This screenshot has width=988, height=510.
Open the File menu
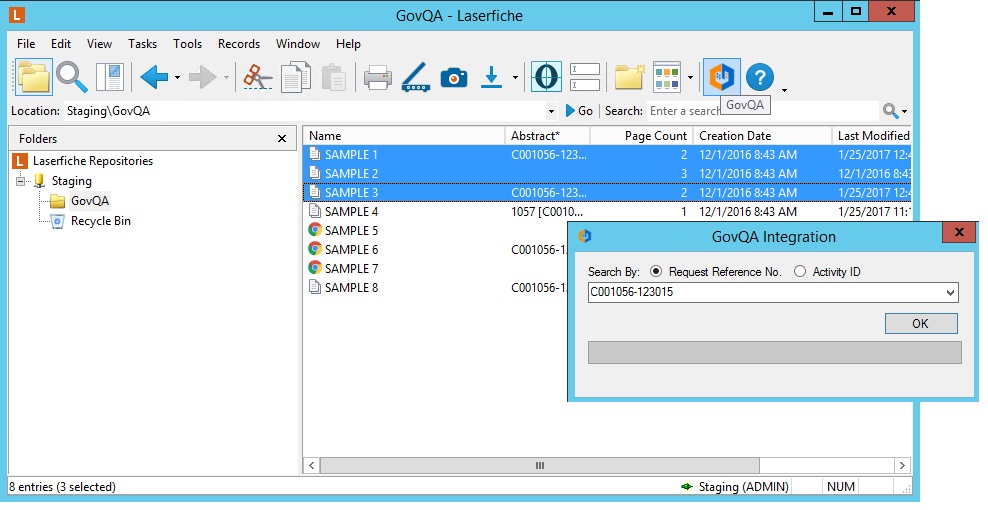(26, 43)
